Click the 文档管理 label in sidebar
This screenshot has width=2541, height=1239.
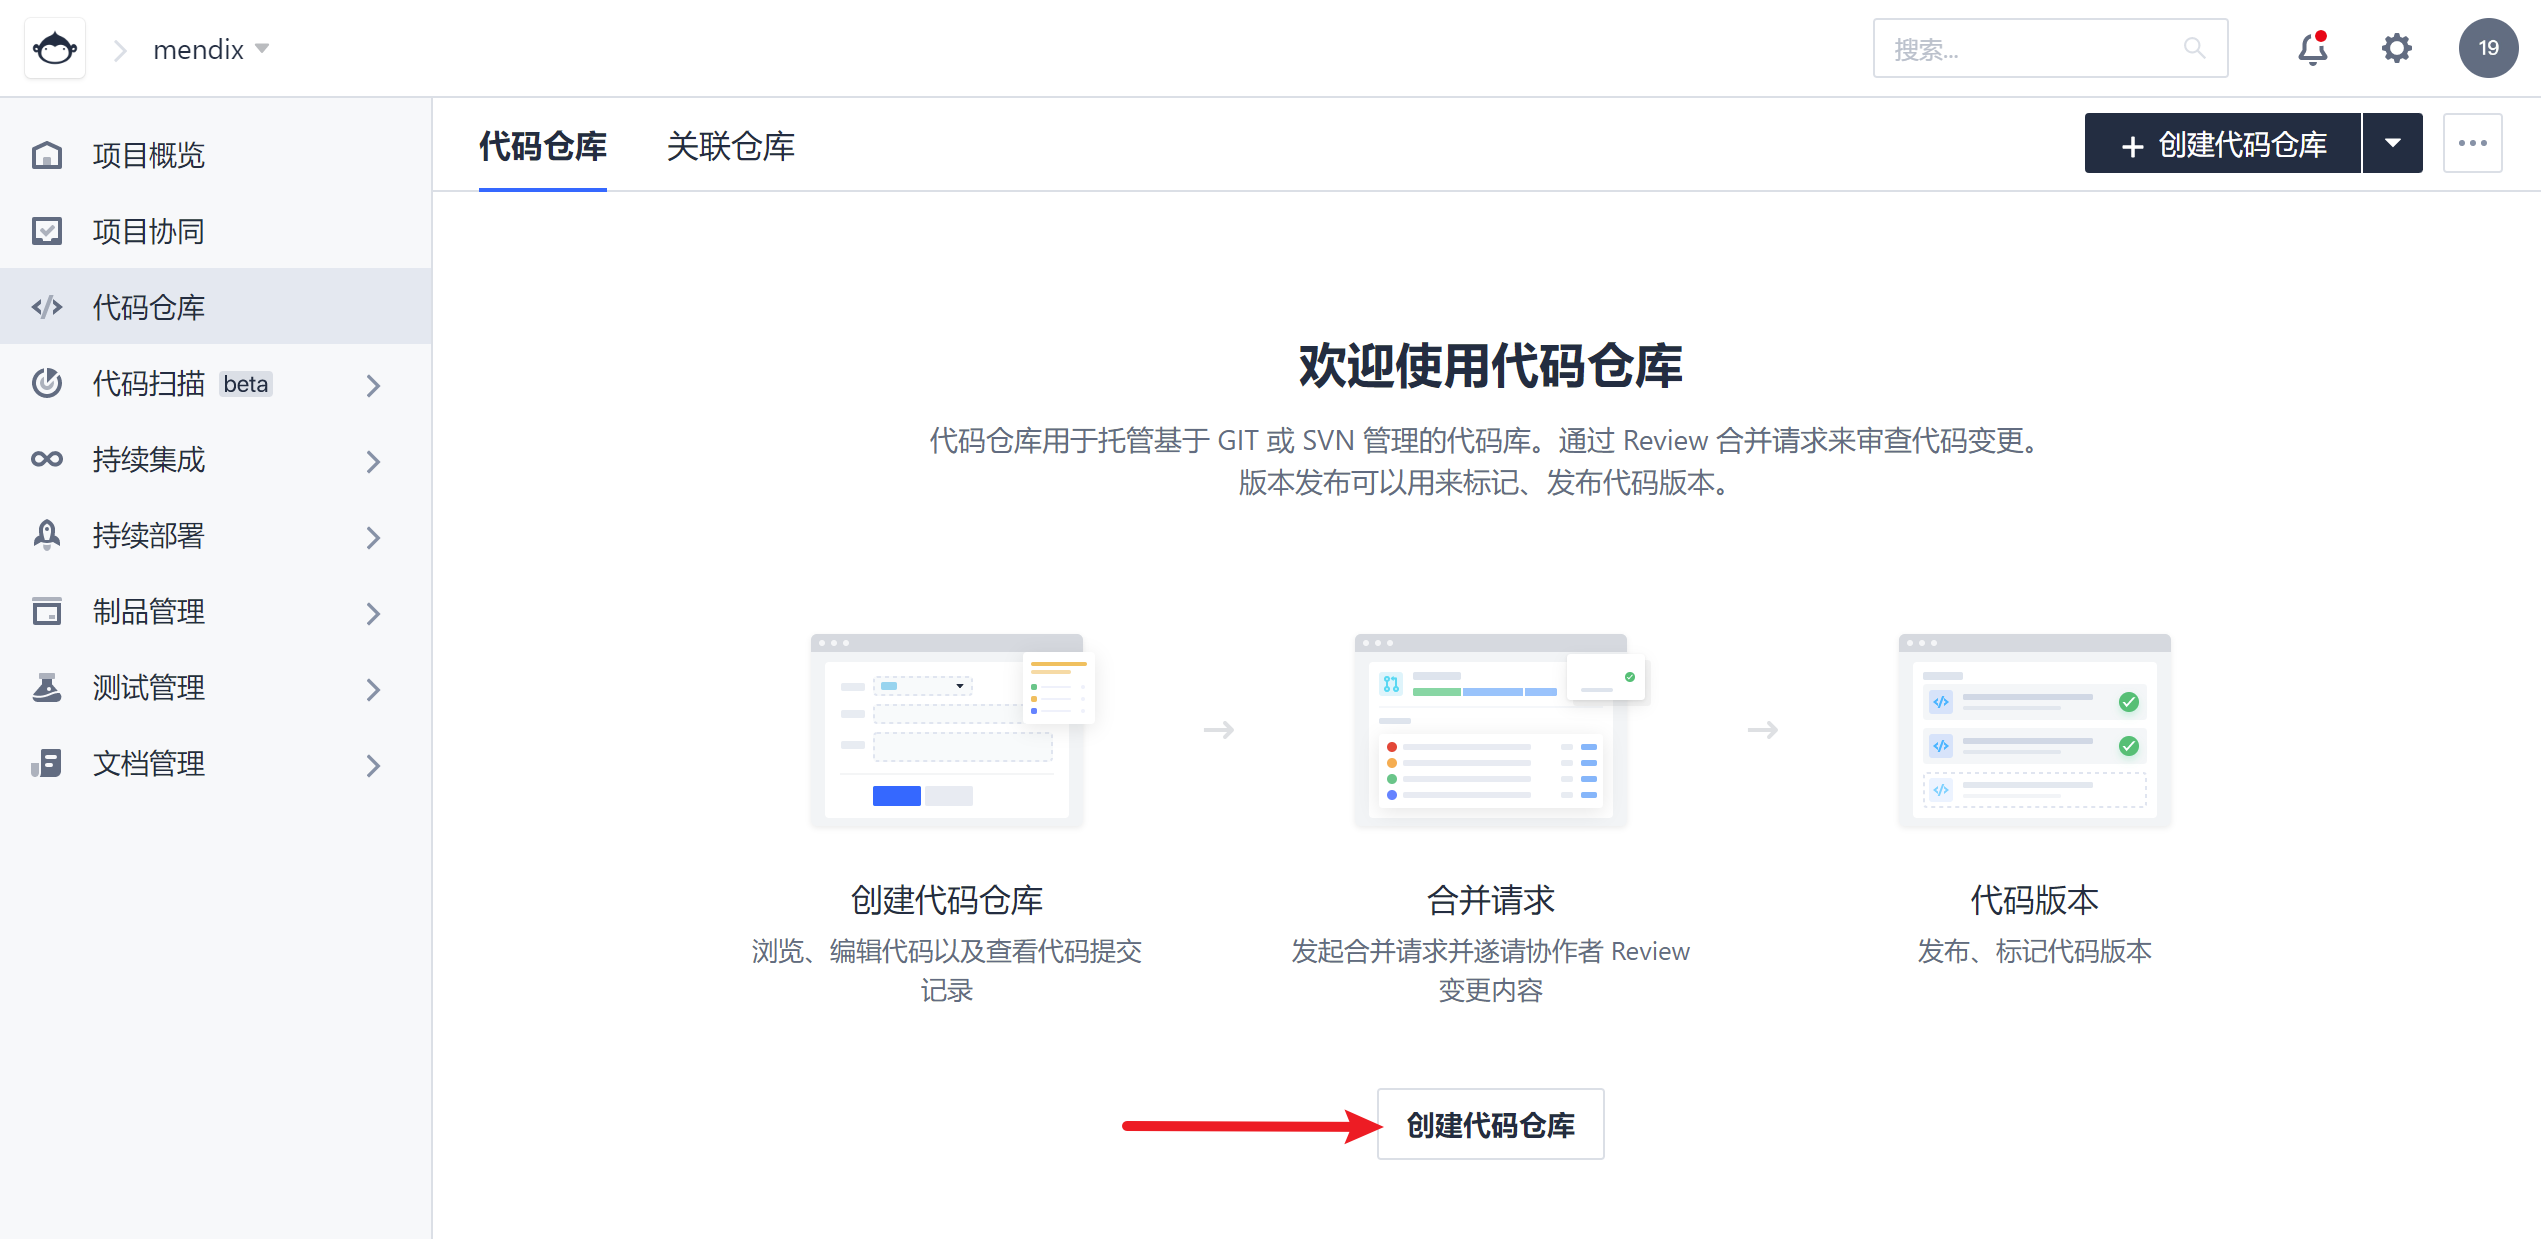point(149,763)
